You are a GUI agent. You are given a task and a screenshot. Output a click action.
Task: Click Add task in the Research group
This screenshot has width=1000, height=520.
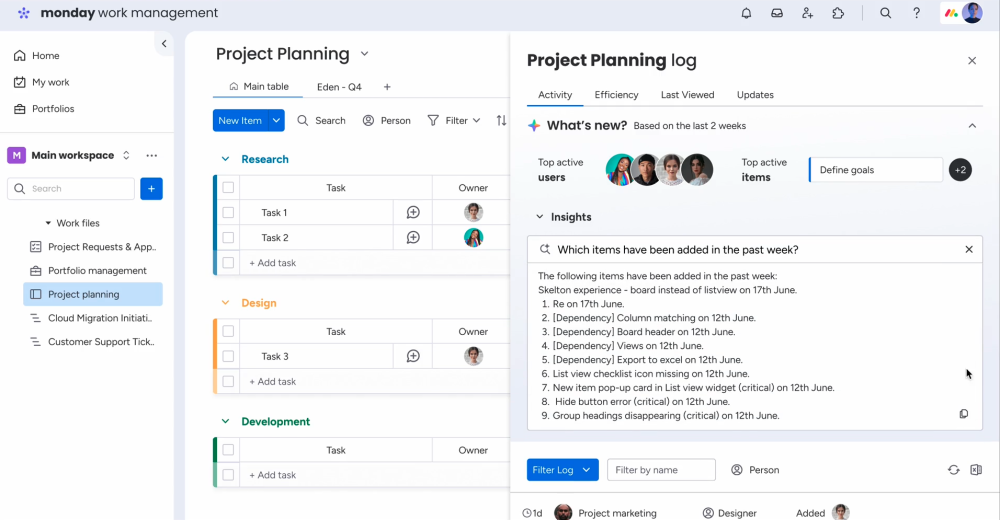[x=272, y=262]
